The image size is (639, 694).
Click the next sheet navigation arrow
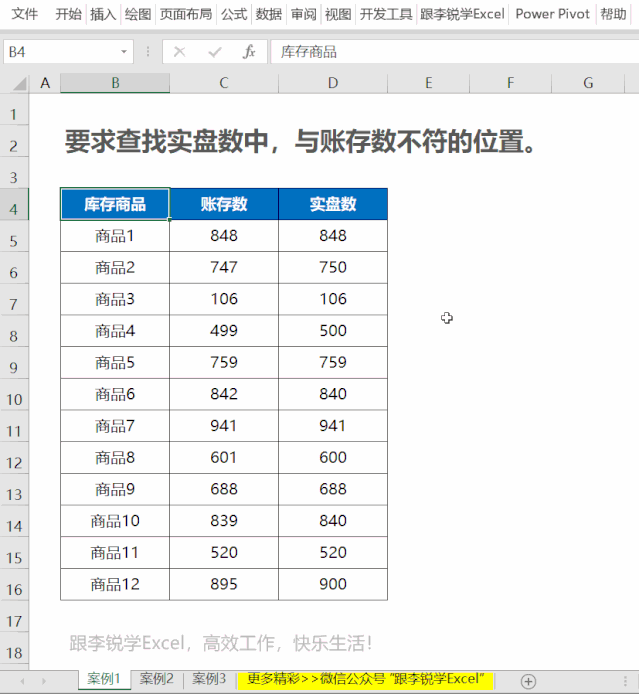point(44,681)
